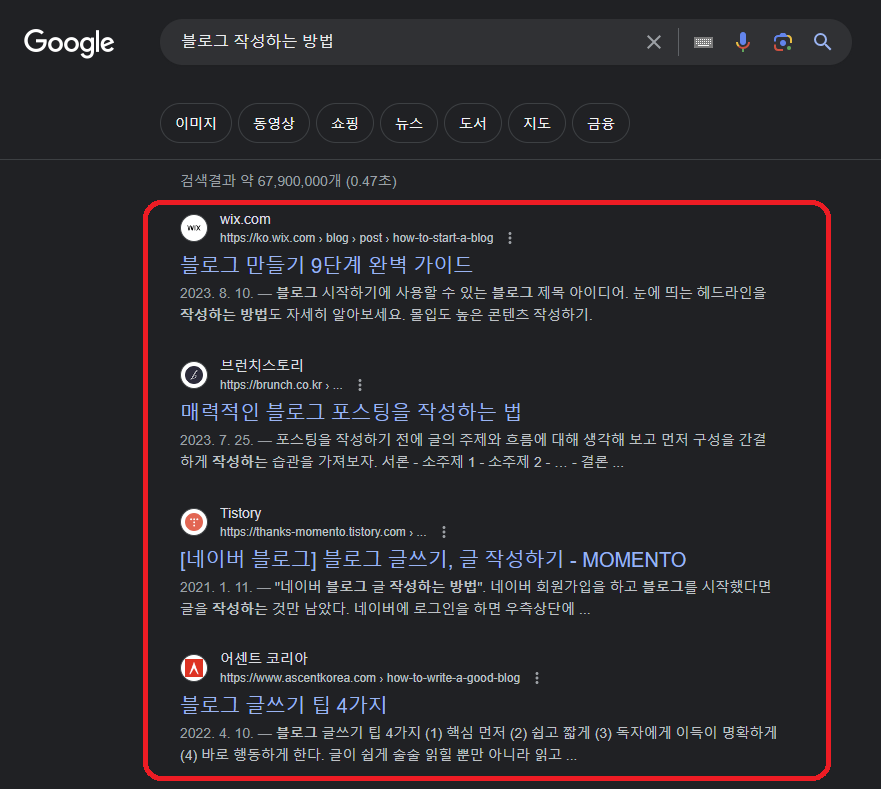Click the 브런치스토리 site favicon
The height and width of the screenshot is (789, 881).
193,374
